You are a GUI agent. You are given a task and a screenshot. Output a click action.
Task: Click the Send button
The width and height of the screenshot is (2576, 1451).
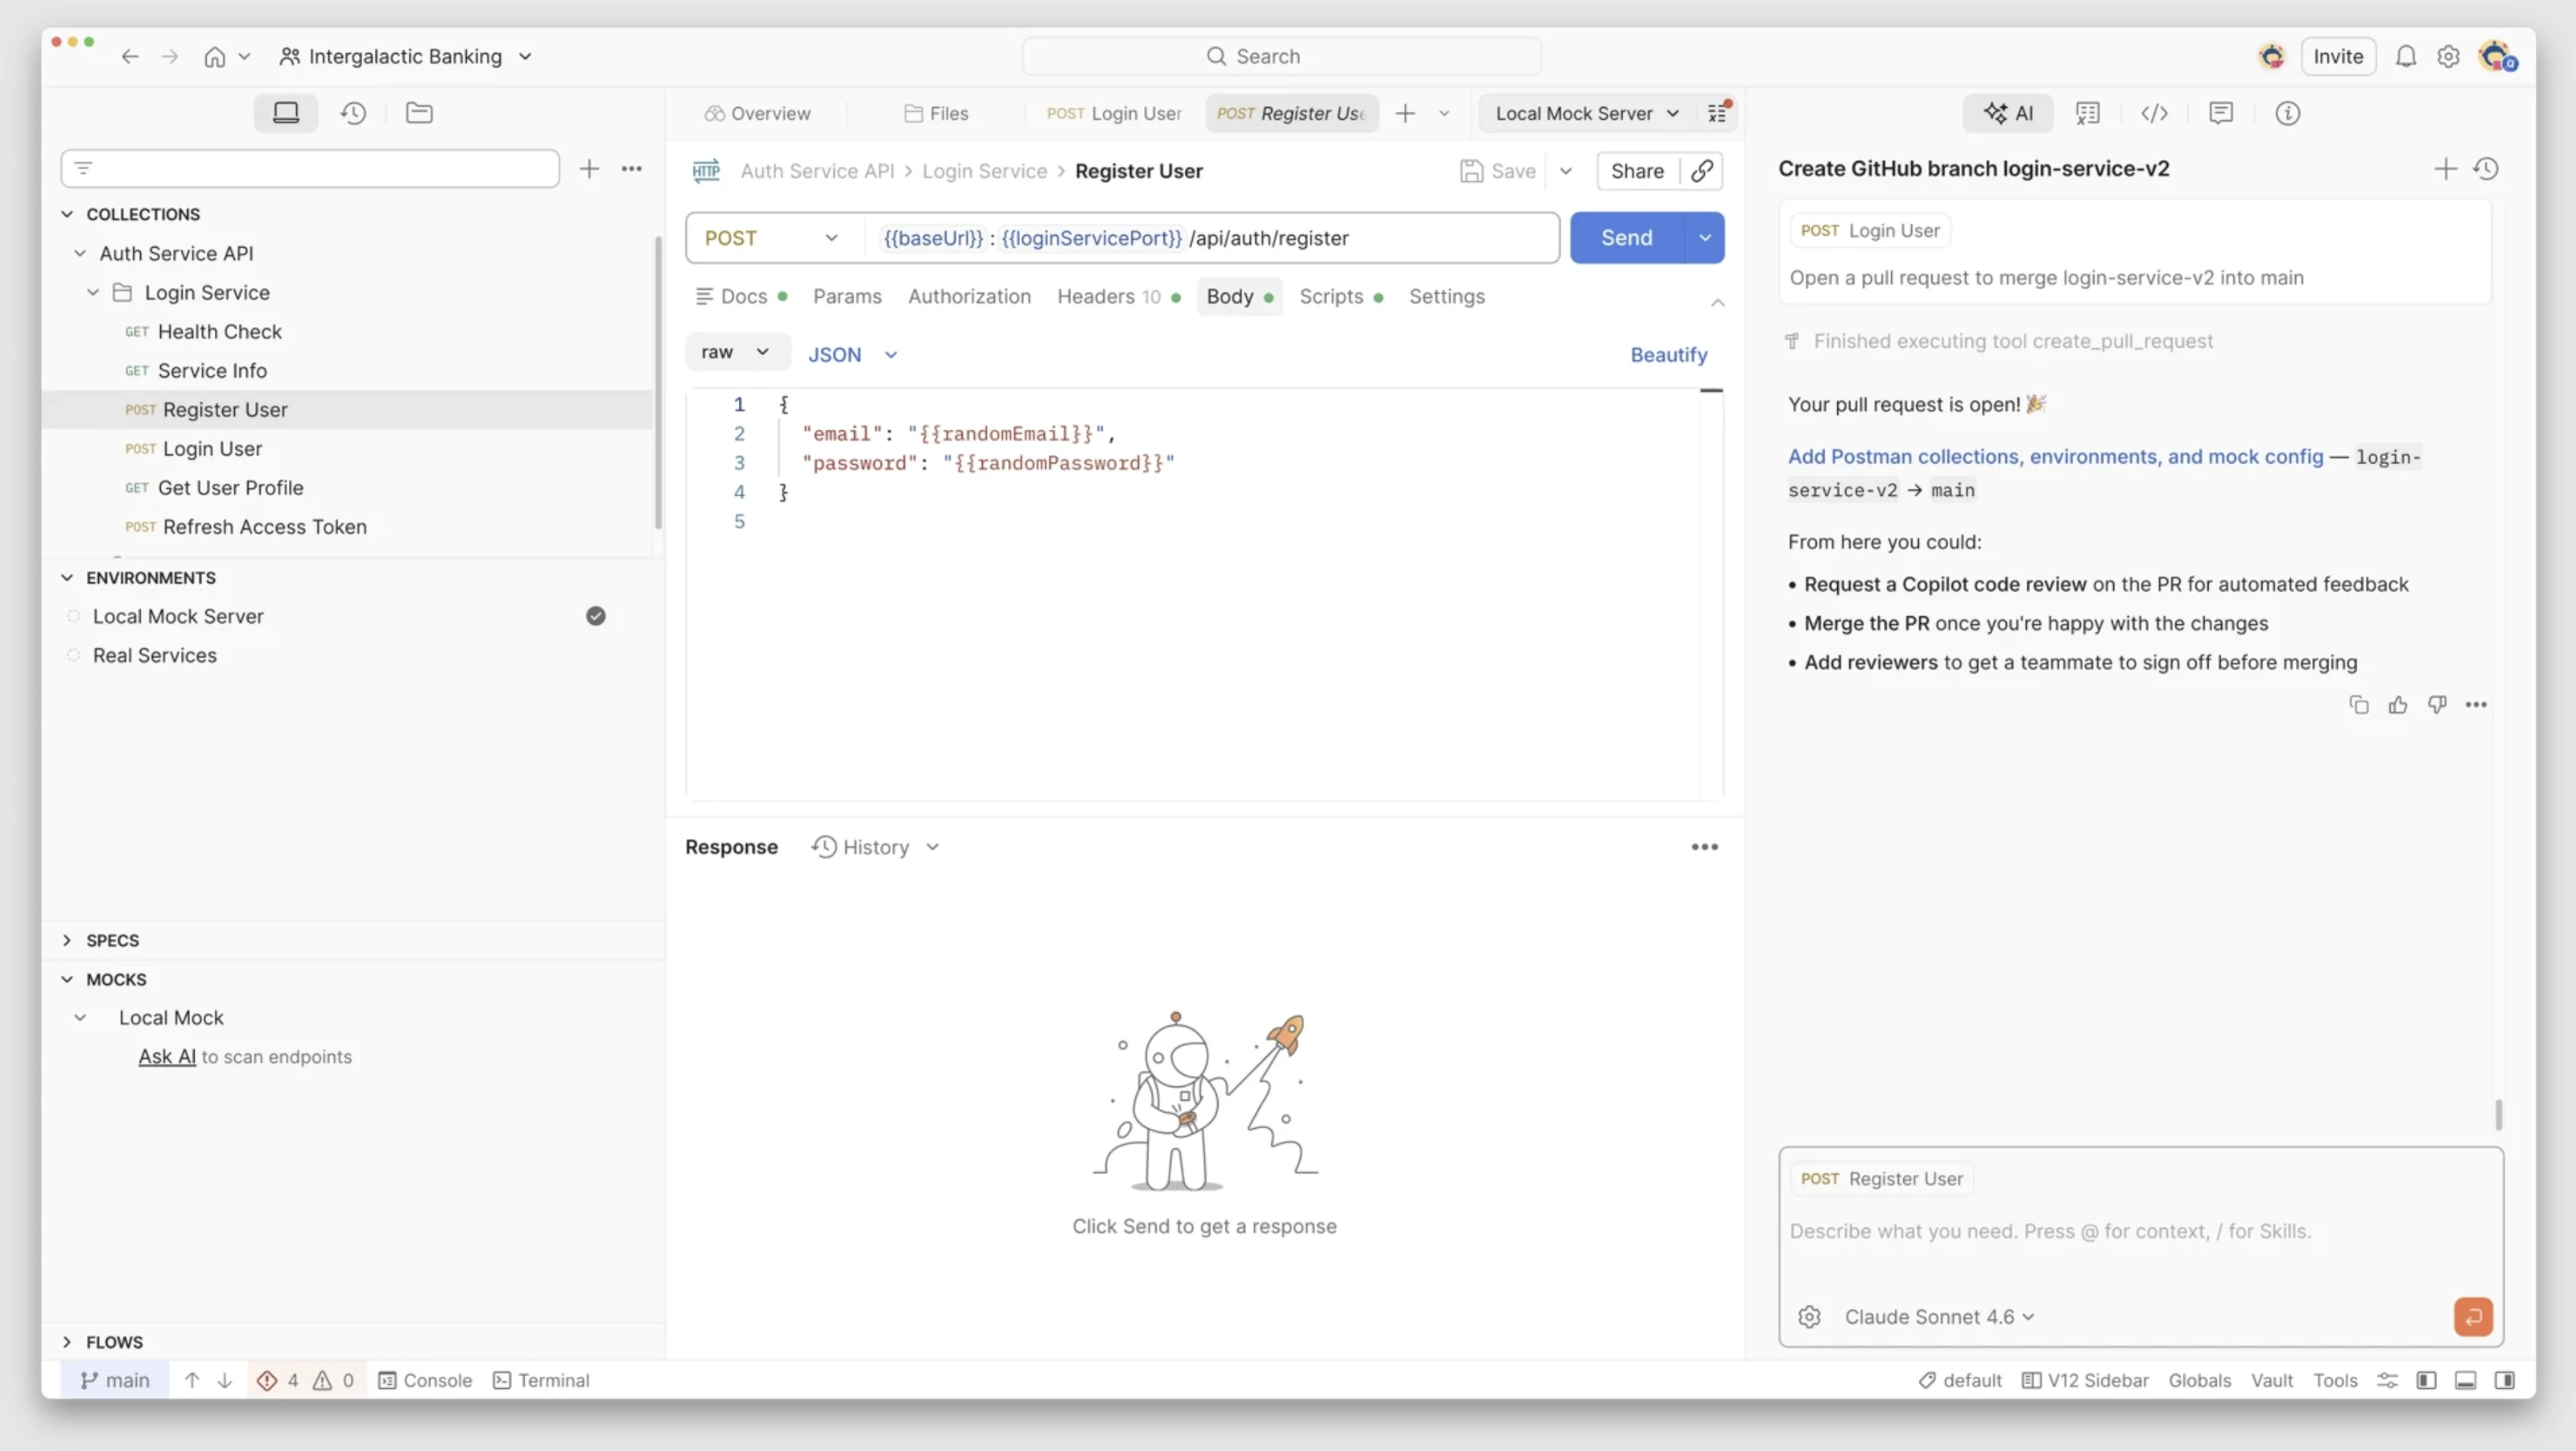[1626, 238]
